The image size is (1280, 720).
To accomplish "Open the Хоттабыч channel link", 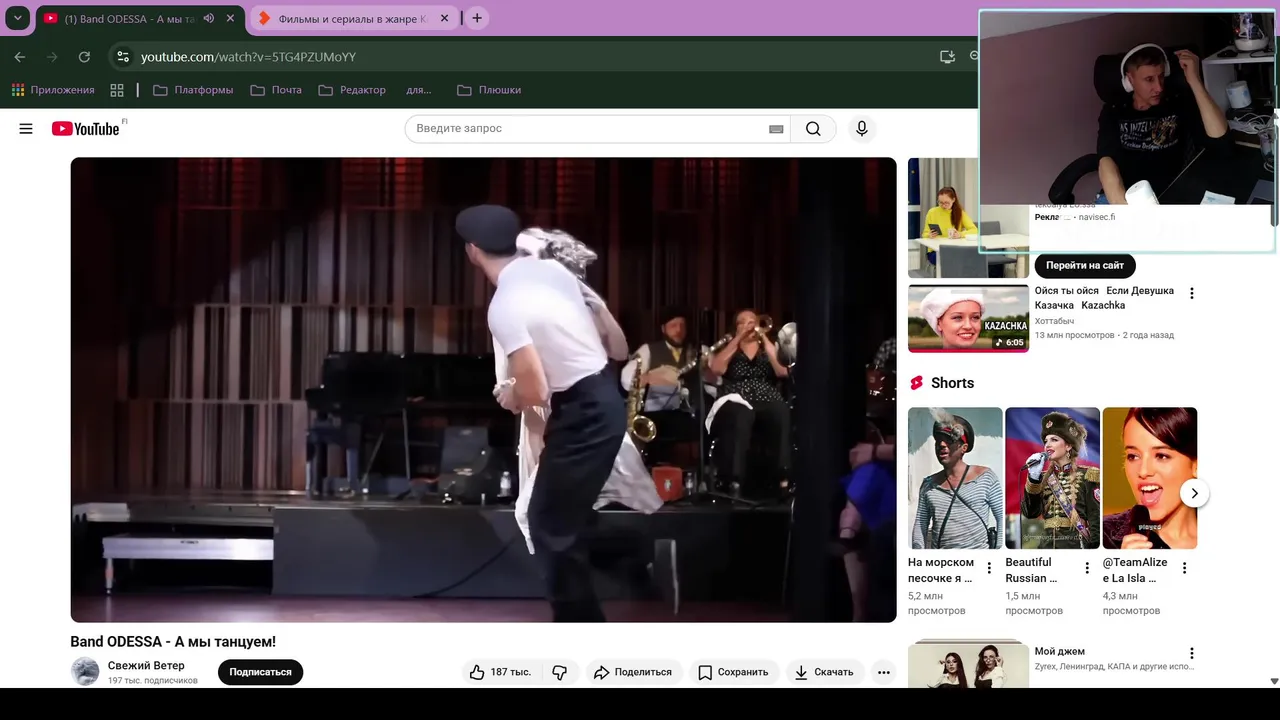I will pyautogui.click(x=1055, y=320).
